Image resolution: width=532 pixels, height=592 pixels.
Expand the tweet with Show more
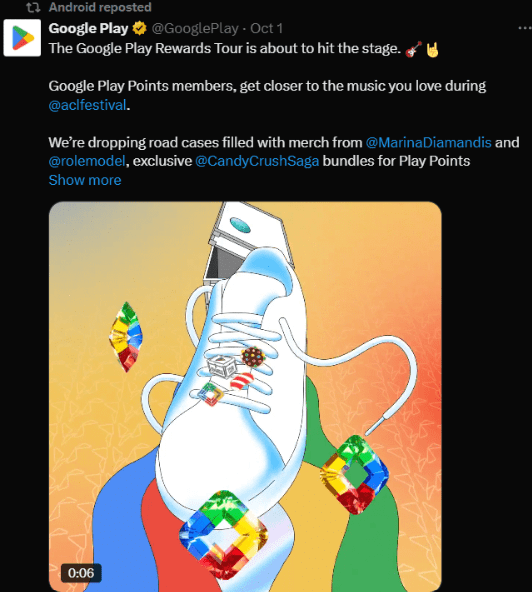click(85, 180)
